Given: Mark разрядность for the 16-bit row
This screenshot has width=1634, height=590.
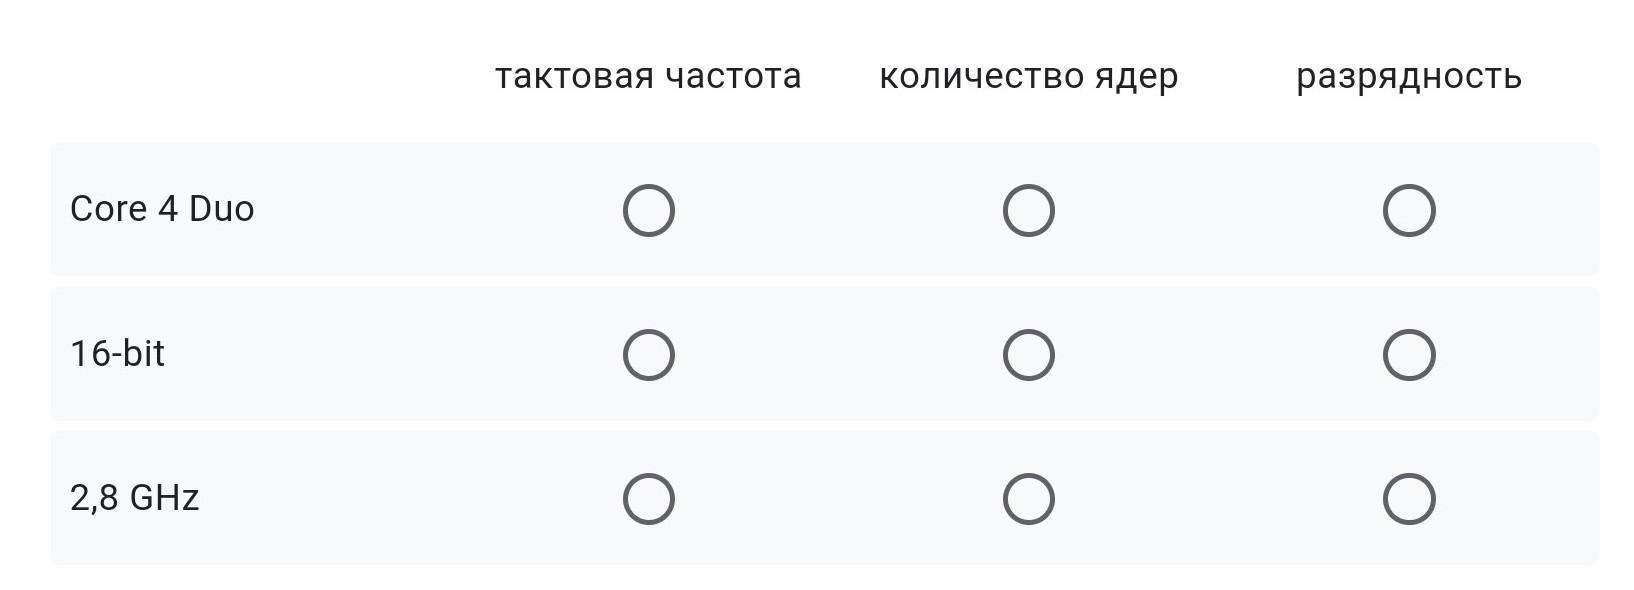Looking at the screenshot, I should [1408, 355].
